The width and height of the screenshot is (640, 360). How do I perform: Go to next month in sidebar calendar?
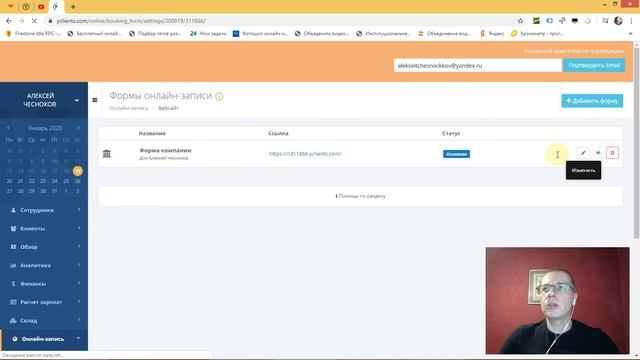pos(78,128)
